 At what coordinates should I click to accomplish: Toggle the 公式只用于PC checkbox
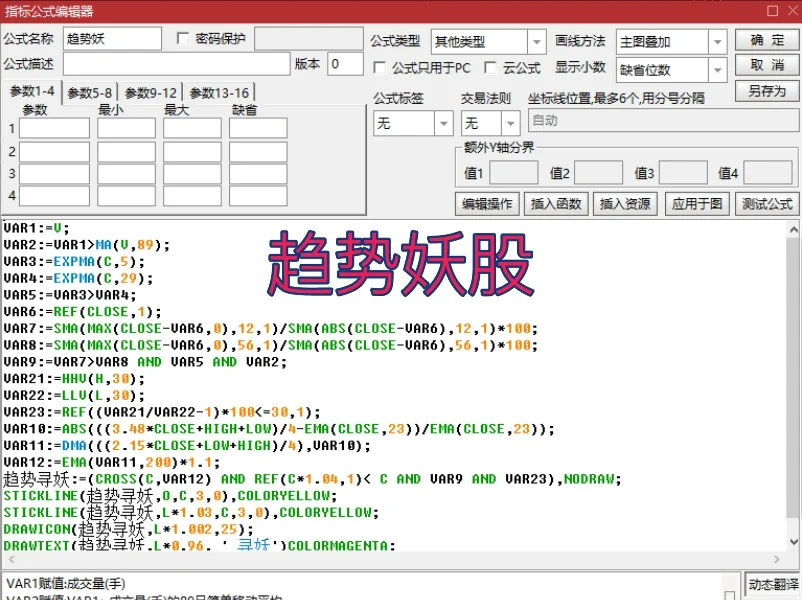pyautogui.click(x=380, y=68)
